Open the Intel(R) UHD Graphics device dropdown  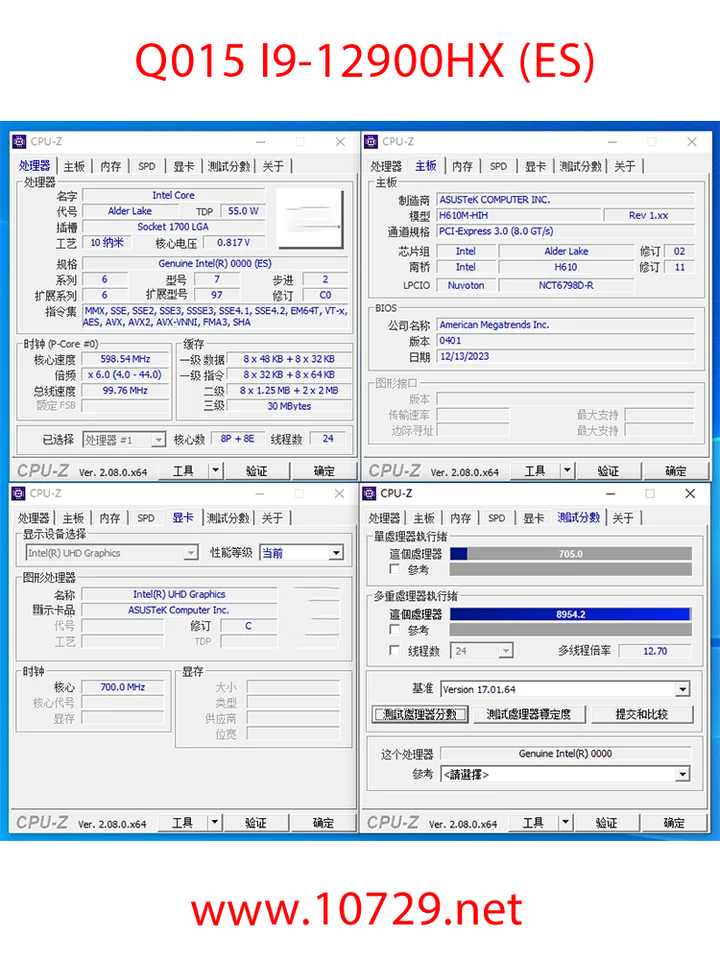tap(192, 553)
